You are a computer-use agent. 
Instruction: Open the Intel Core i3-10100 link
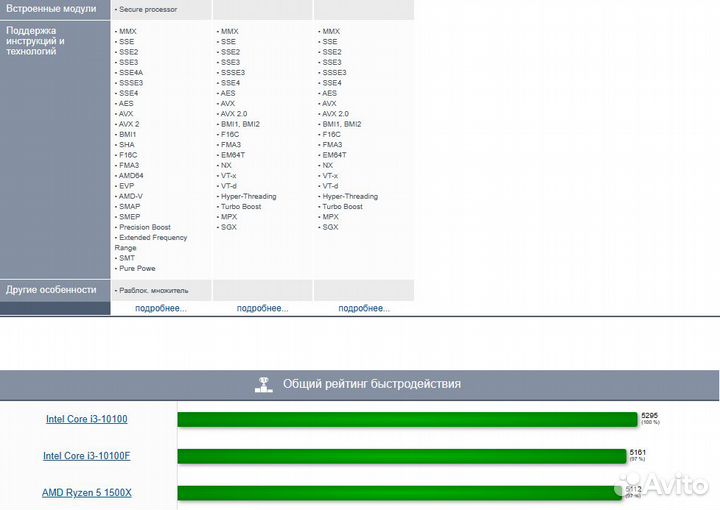click(x=87, y=419)
